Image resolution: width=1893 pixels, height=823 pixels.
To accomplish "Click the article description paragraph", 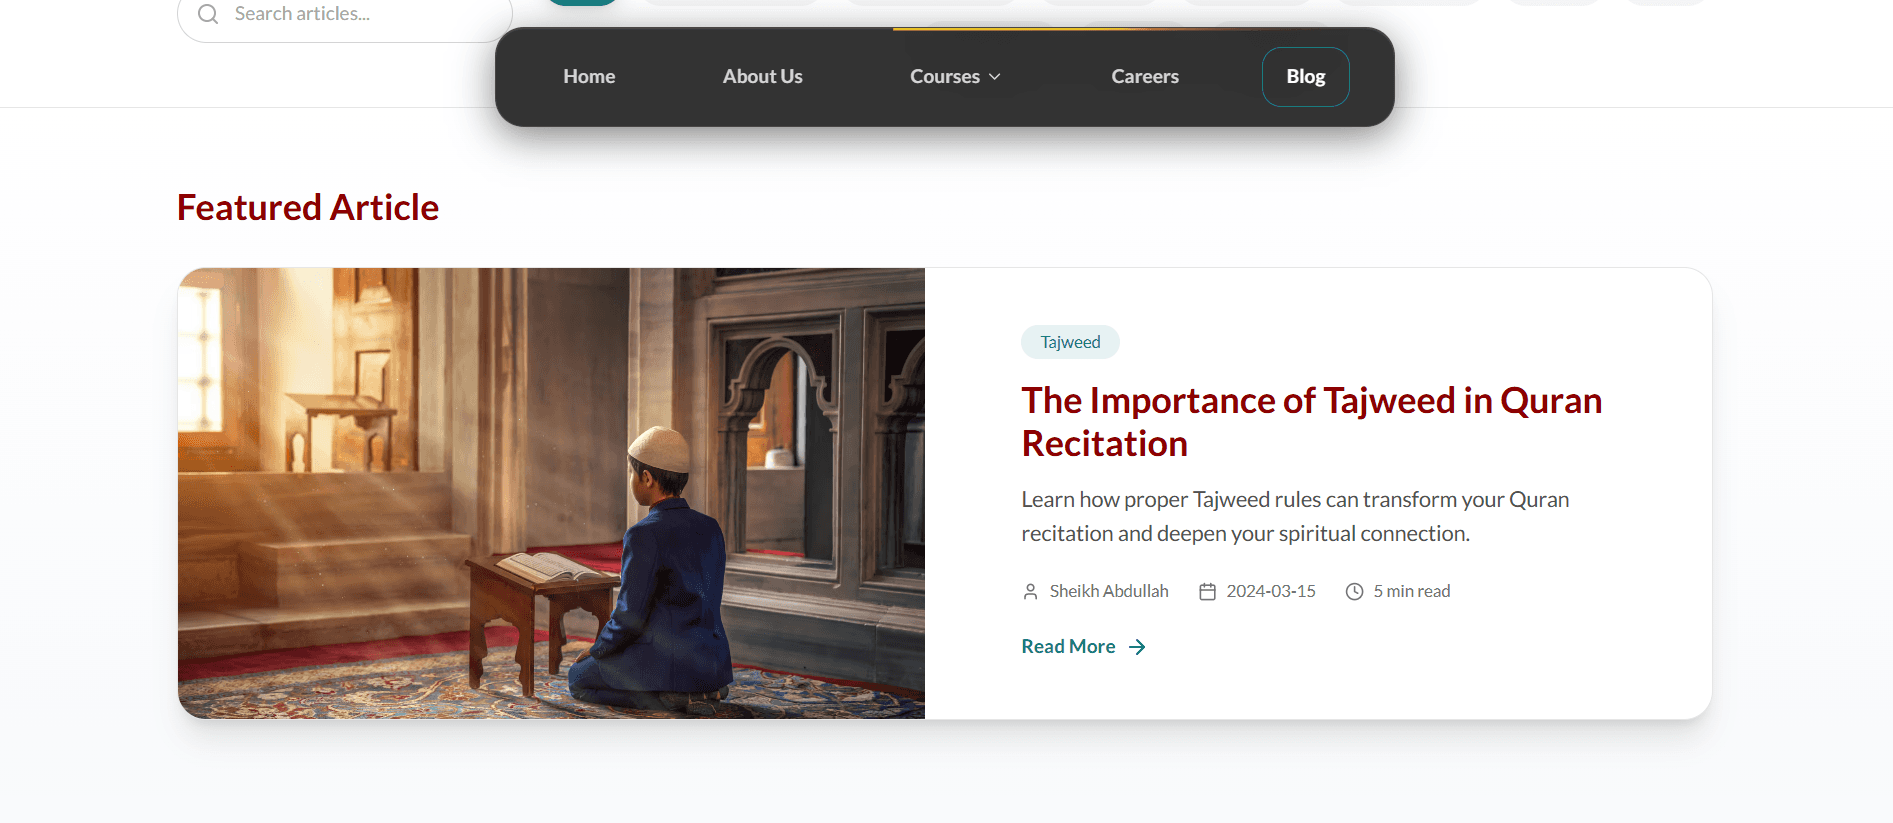I will click(1295, 516).
